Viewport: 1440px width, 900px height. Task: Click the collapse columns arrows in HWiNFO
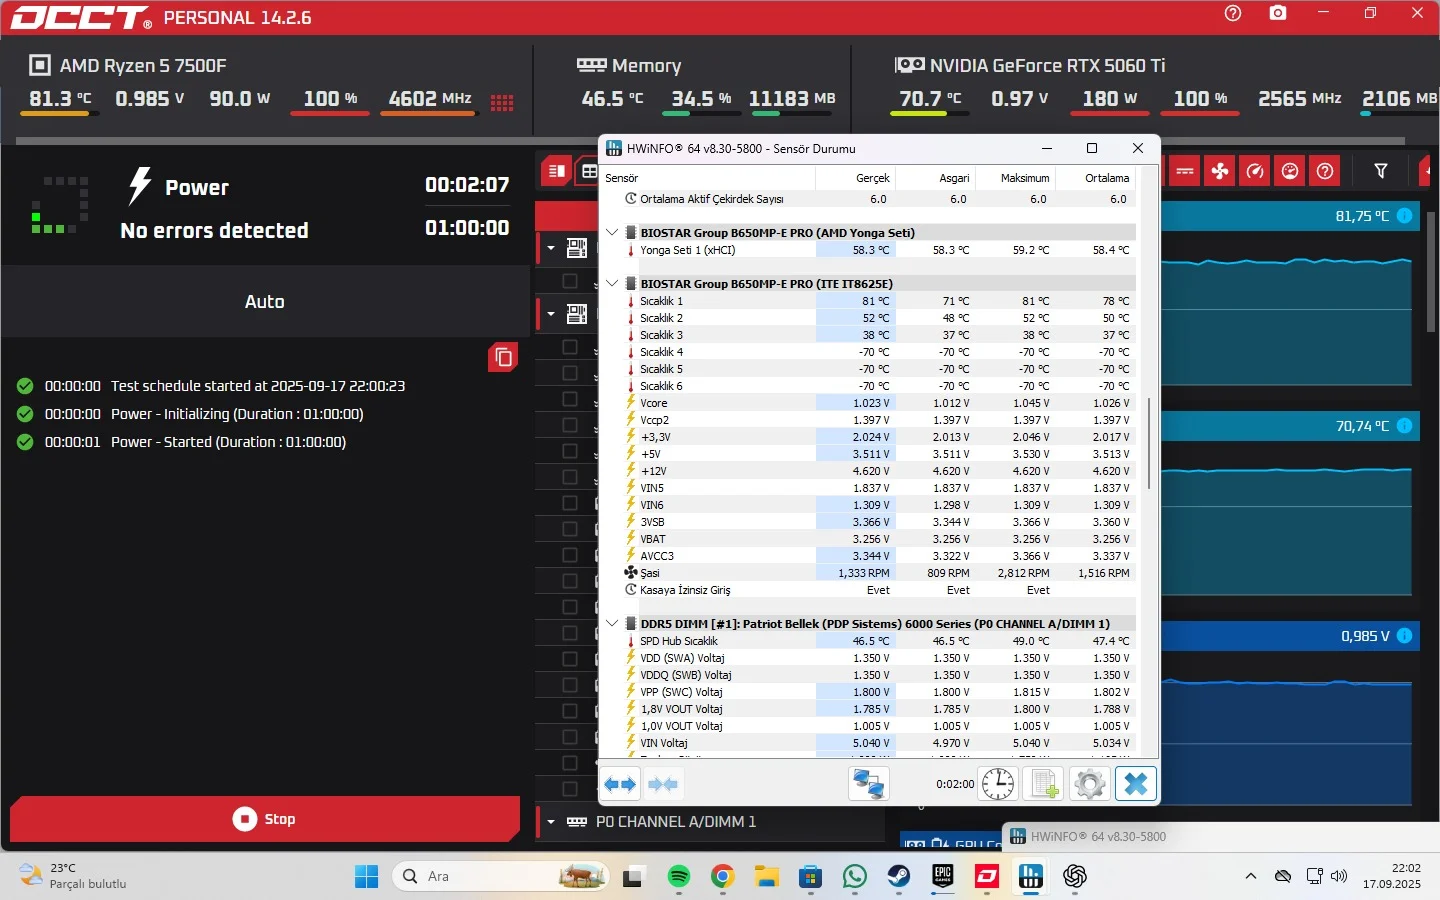click(x=662, y=785)
